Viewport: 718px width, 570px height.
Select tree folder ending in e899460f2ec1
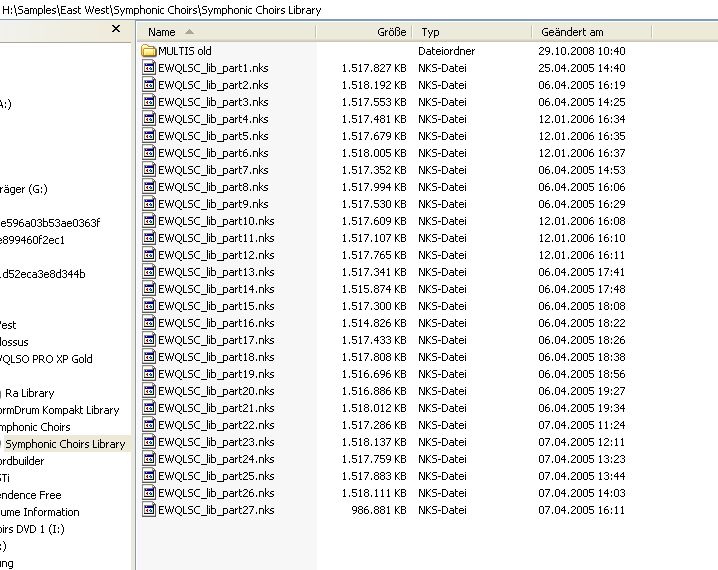pos(33,240)
